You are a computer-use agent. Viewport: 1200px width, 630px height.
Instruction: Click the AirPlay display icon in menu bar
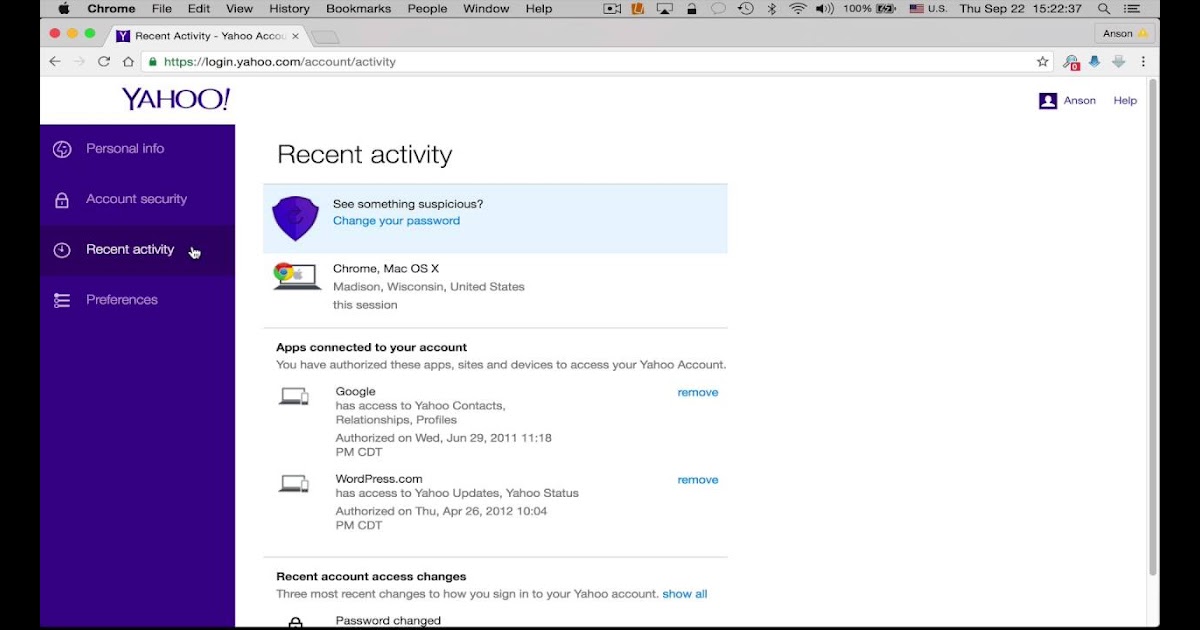[x=665, y=9]
